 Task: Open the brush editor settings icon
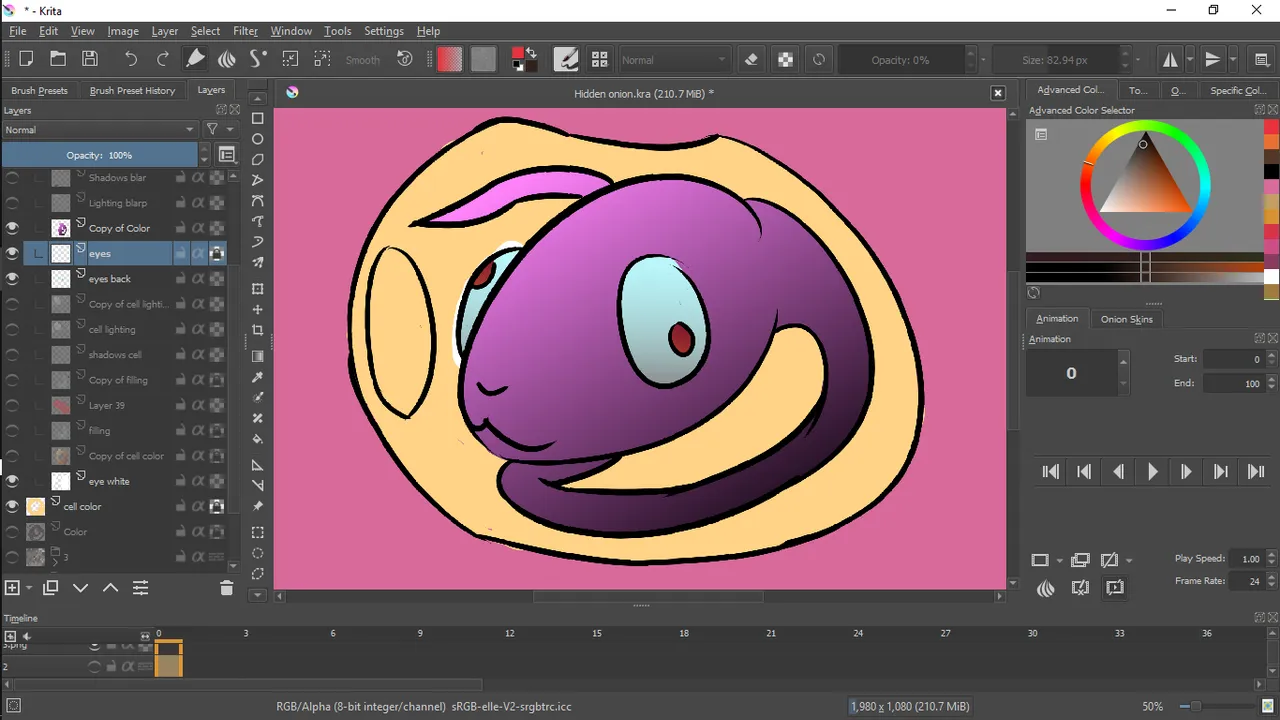(x=566, y=59)
